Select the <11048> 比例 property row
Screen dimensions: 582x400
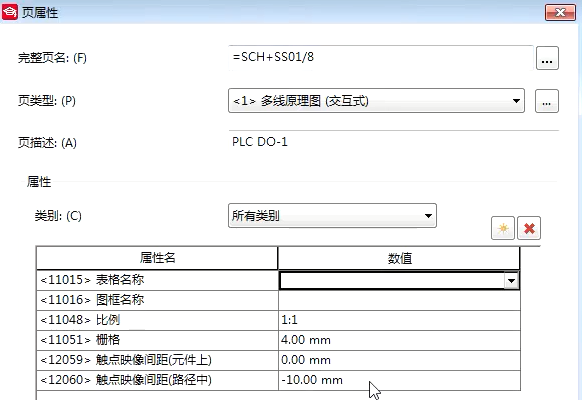(x=157, y=320)
